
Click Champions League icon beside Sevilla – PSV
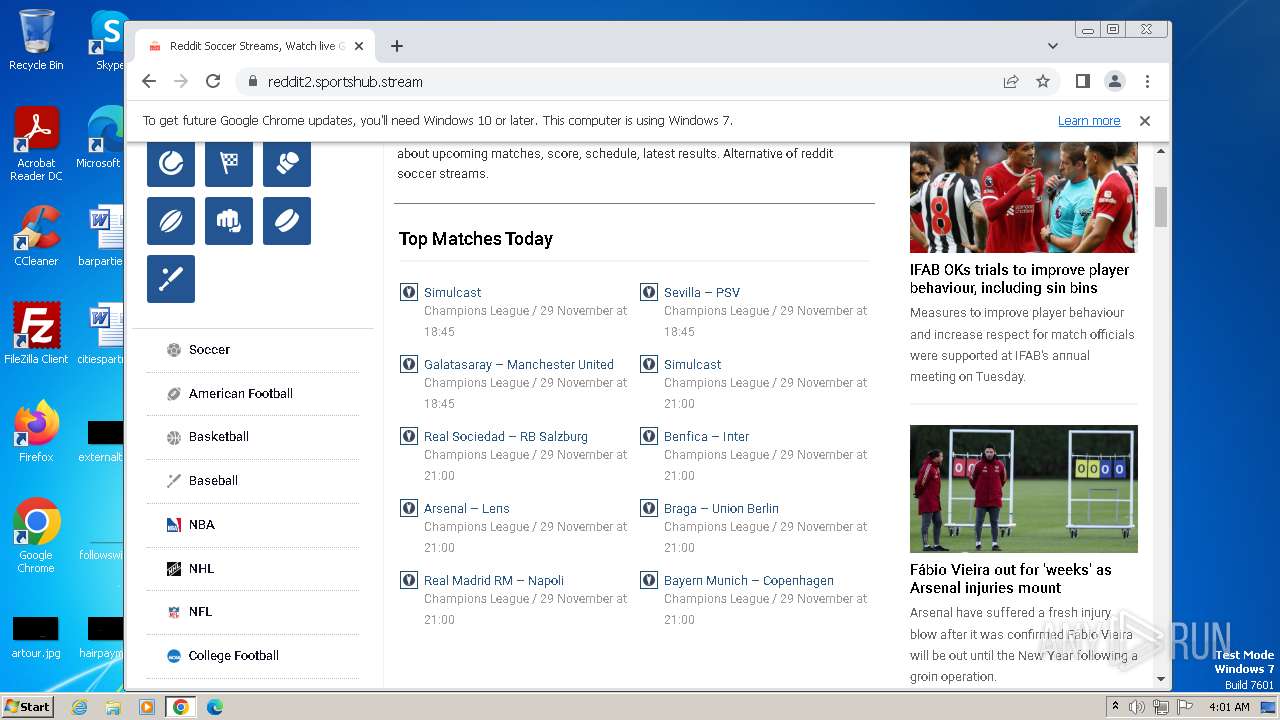click(649, 292)
